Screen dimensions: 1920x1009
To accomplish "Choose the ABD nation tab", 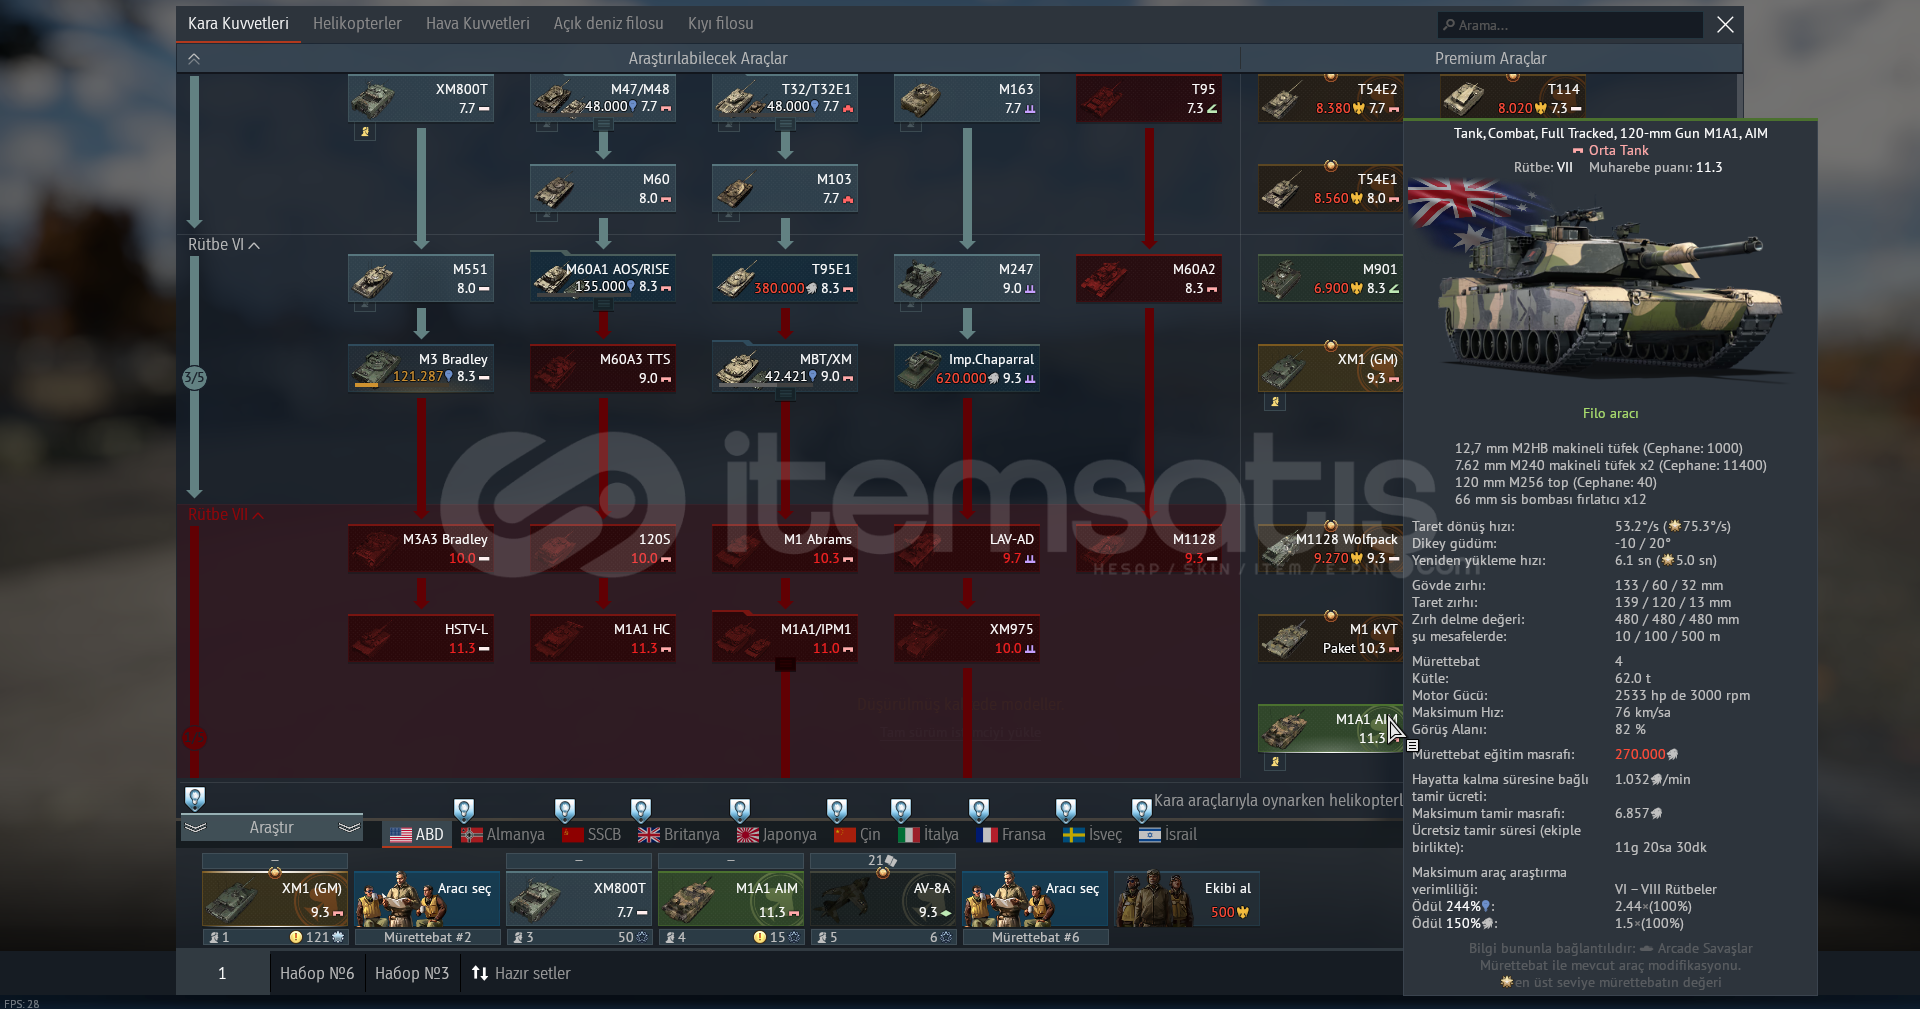I will pos(417,834).
